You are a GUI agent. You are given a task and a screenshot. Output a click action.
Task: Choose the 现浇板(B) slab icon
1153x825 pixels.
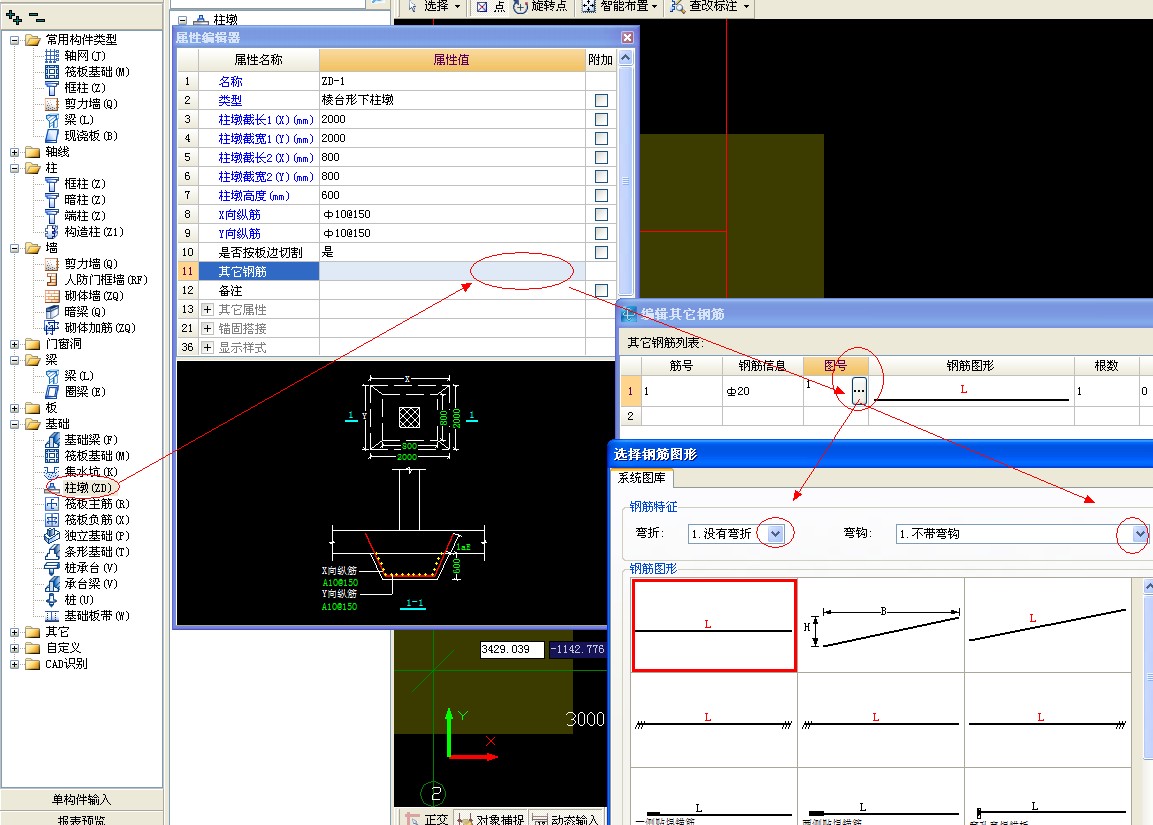point(51,136)
